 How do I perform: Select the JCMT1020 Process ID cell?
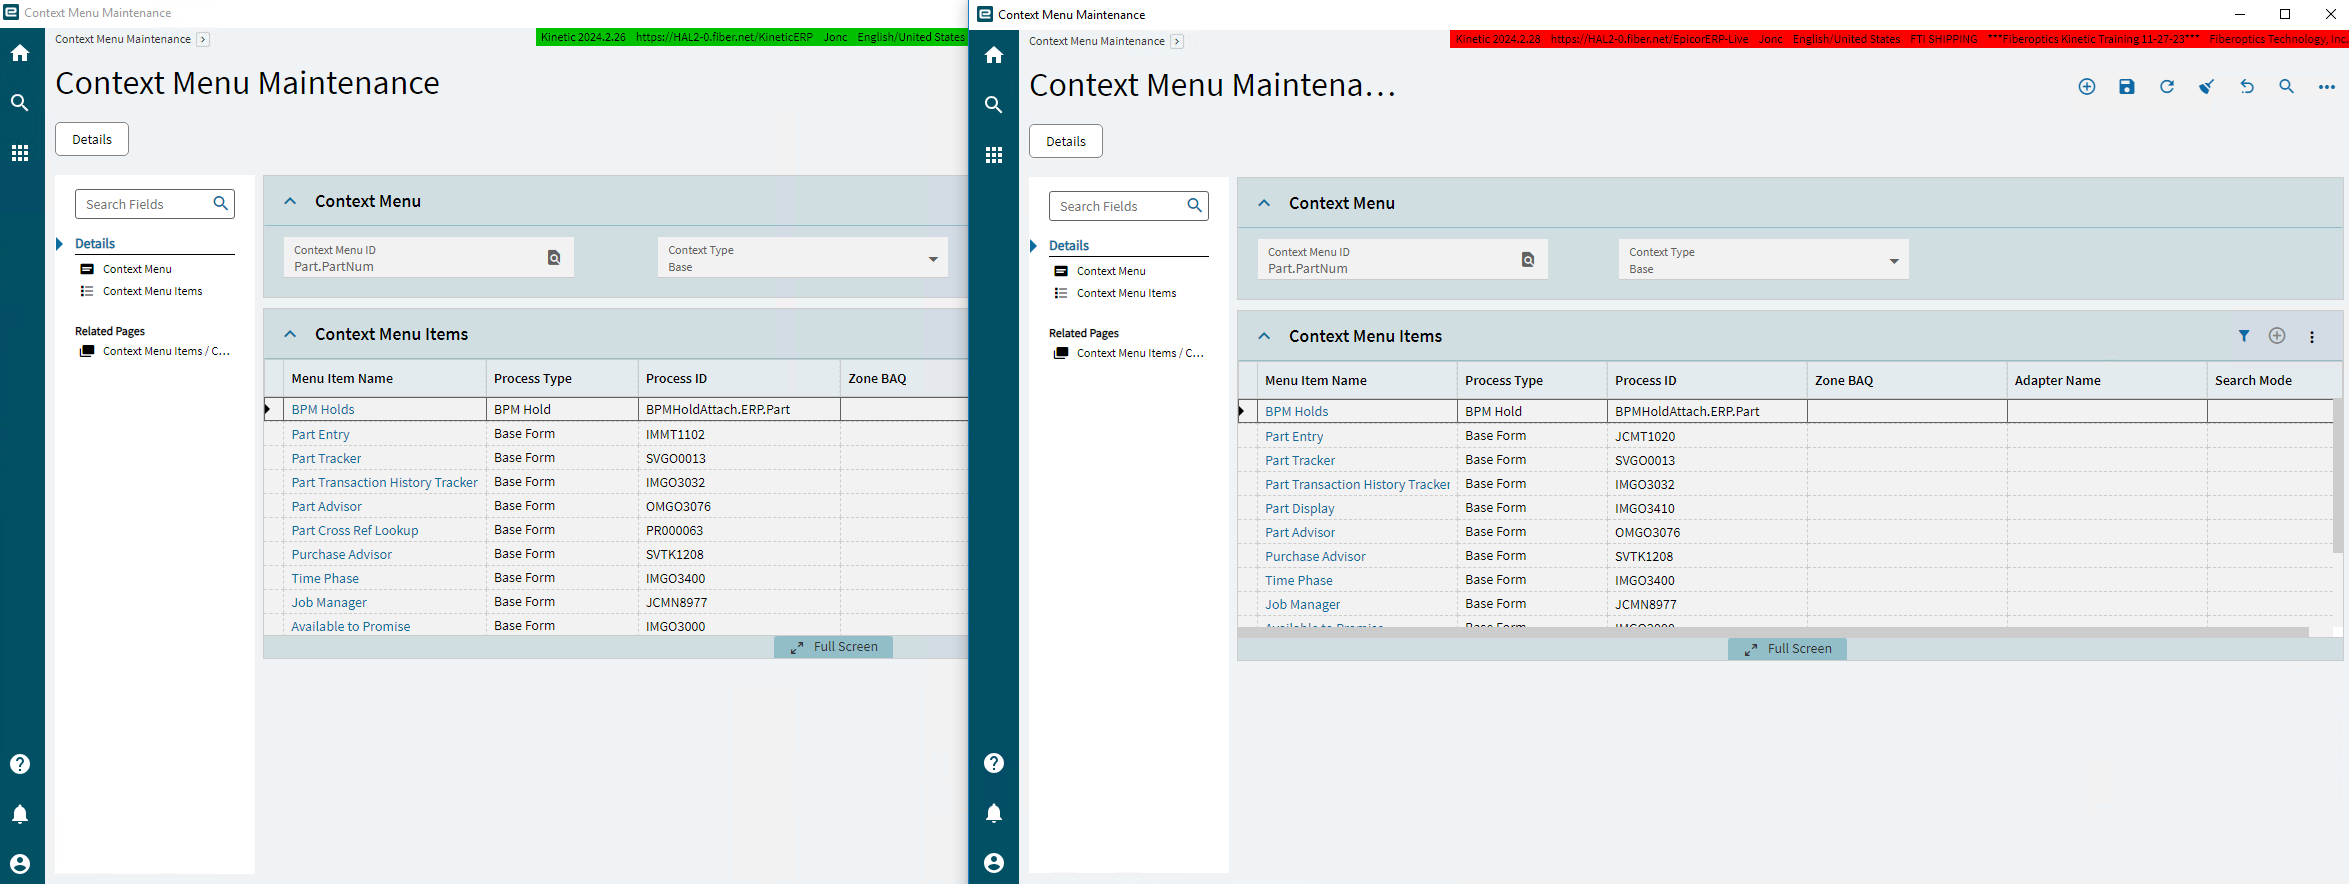[1707, 437]
